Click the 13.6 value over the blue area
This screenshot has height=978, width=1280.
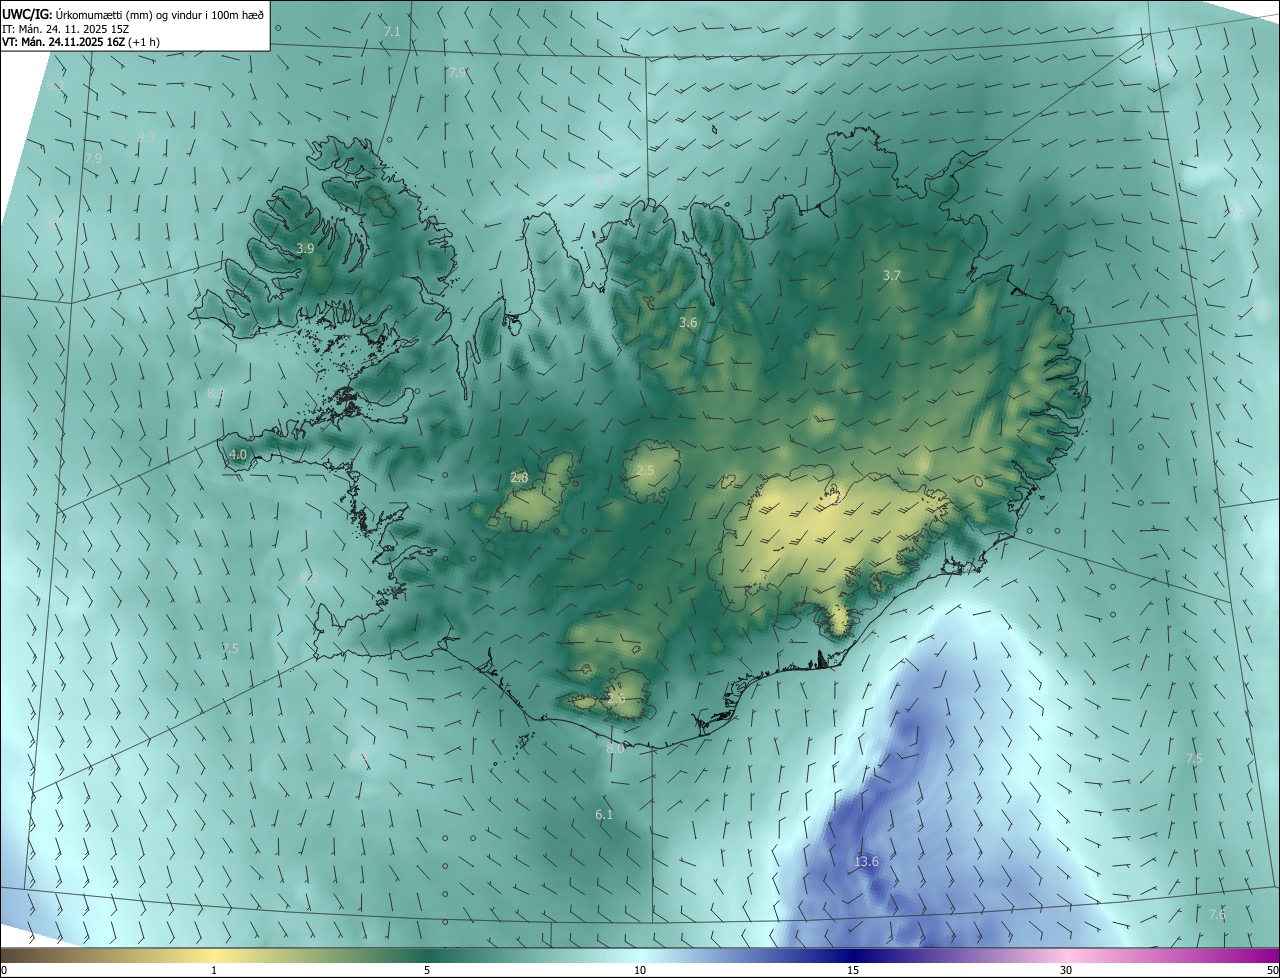(866, 862)
